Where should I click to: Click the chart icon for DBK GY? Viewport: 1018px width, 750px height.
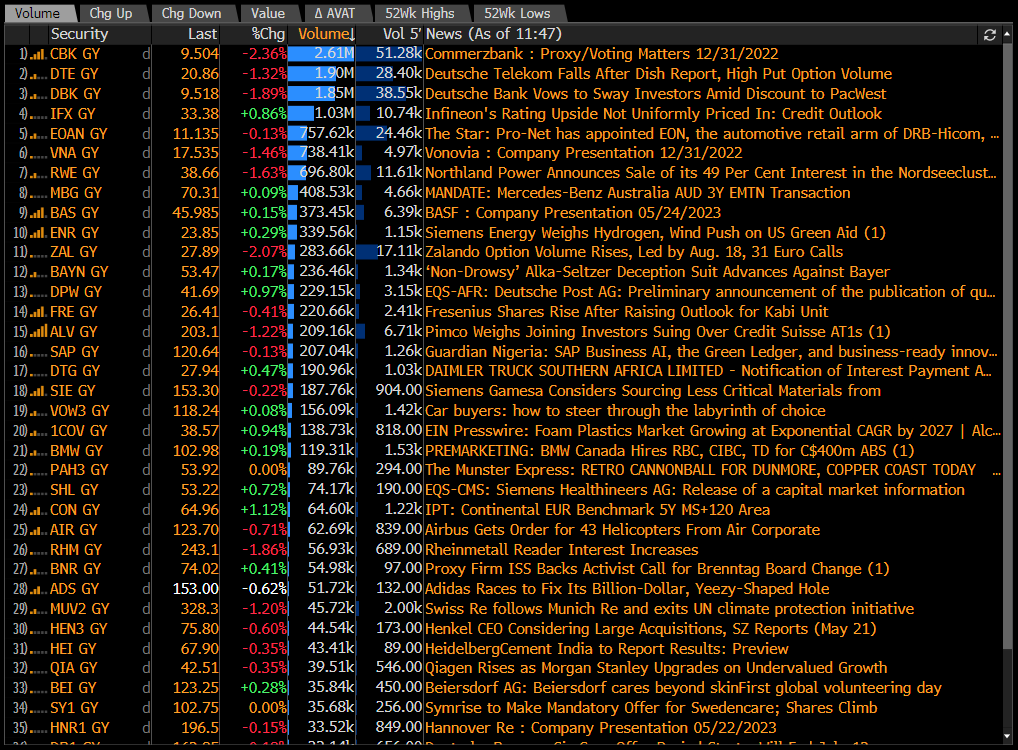click(x=38, y=94)
